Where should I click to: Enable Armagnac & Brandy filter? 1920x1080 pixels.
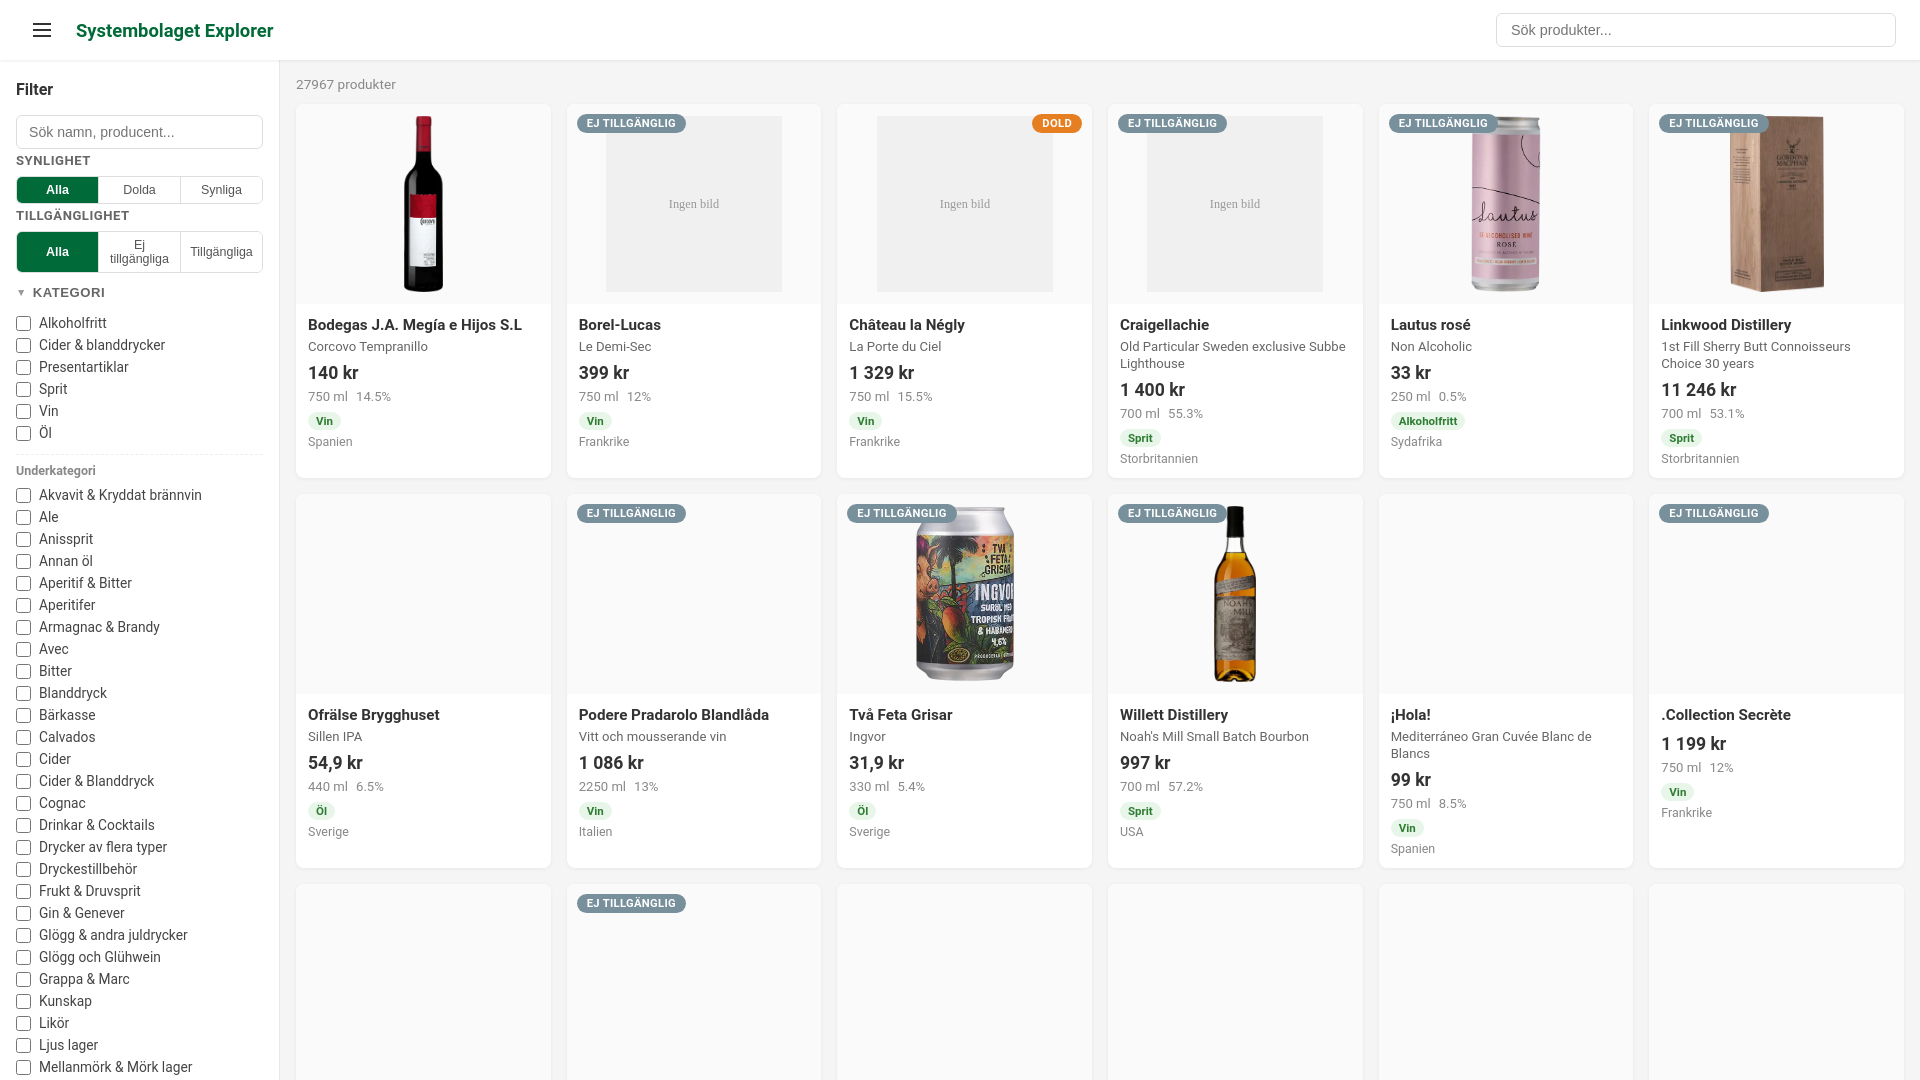(24, 628)
